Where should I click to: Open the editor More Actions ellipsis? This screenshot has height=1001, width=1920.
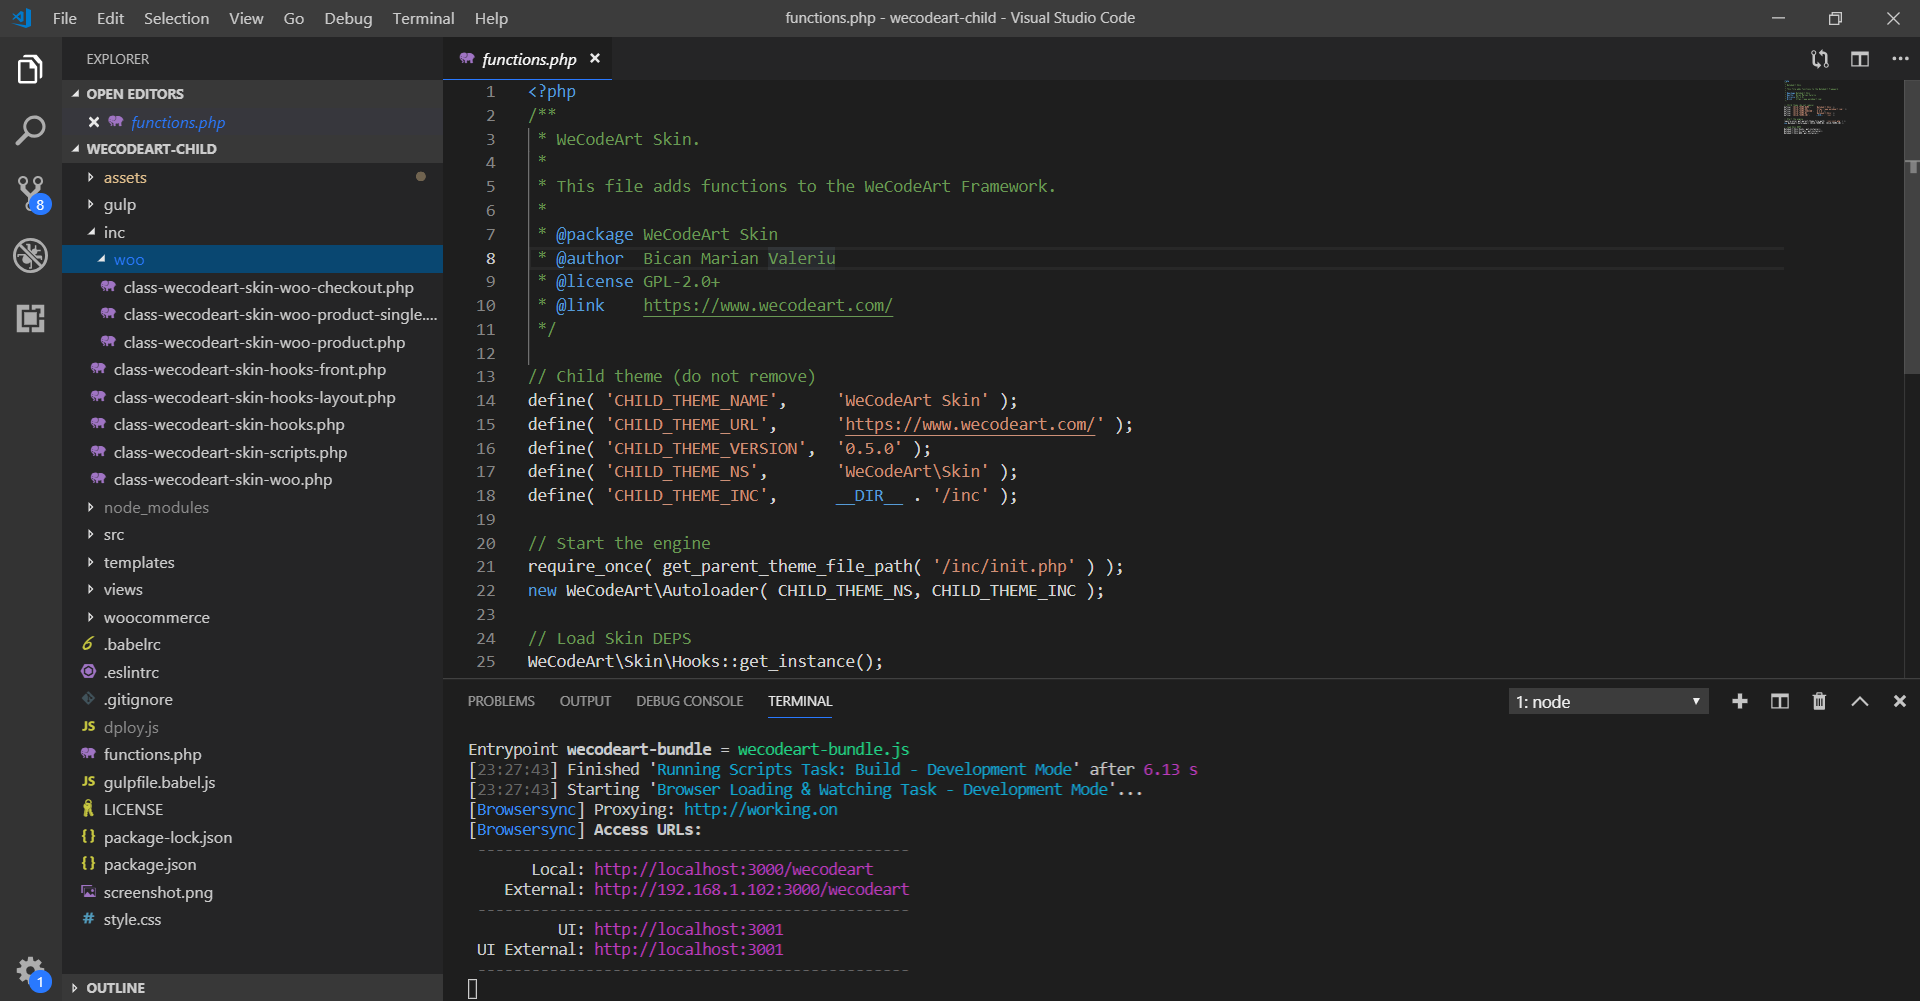tap(1900, 59)
